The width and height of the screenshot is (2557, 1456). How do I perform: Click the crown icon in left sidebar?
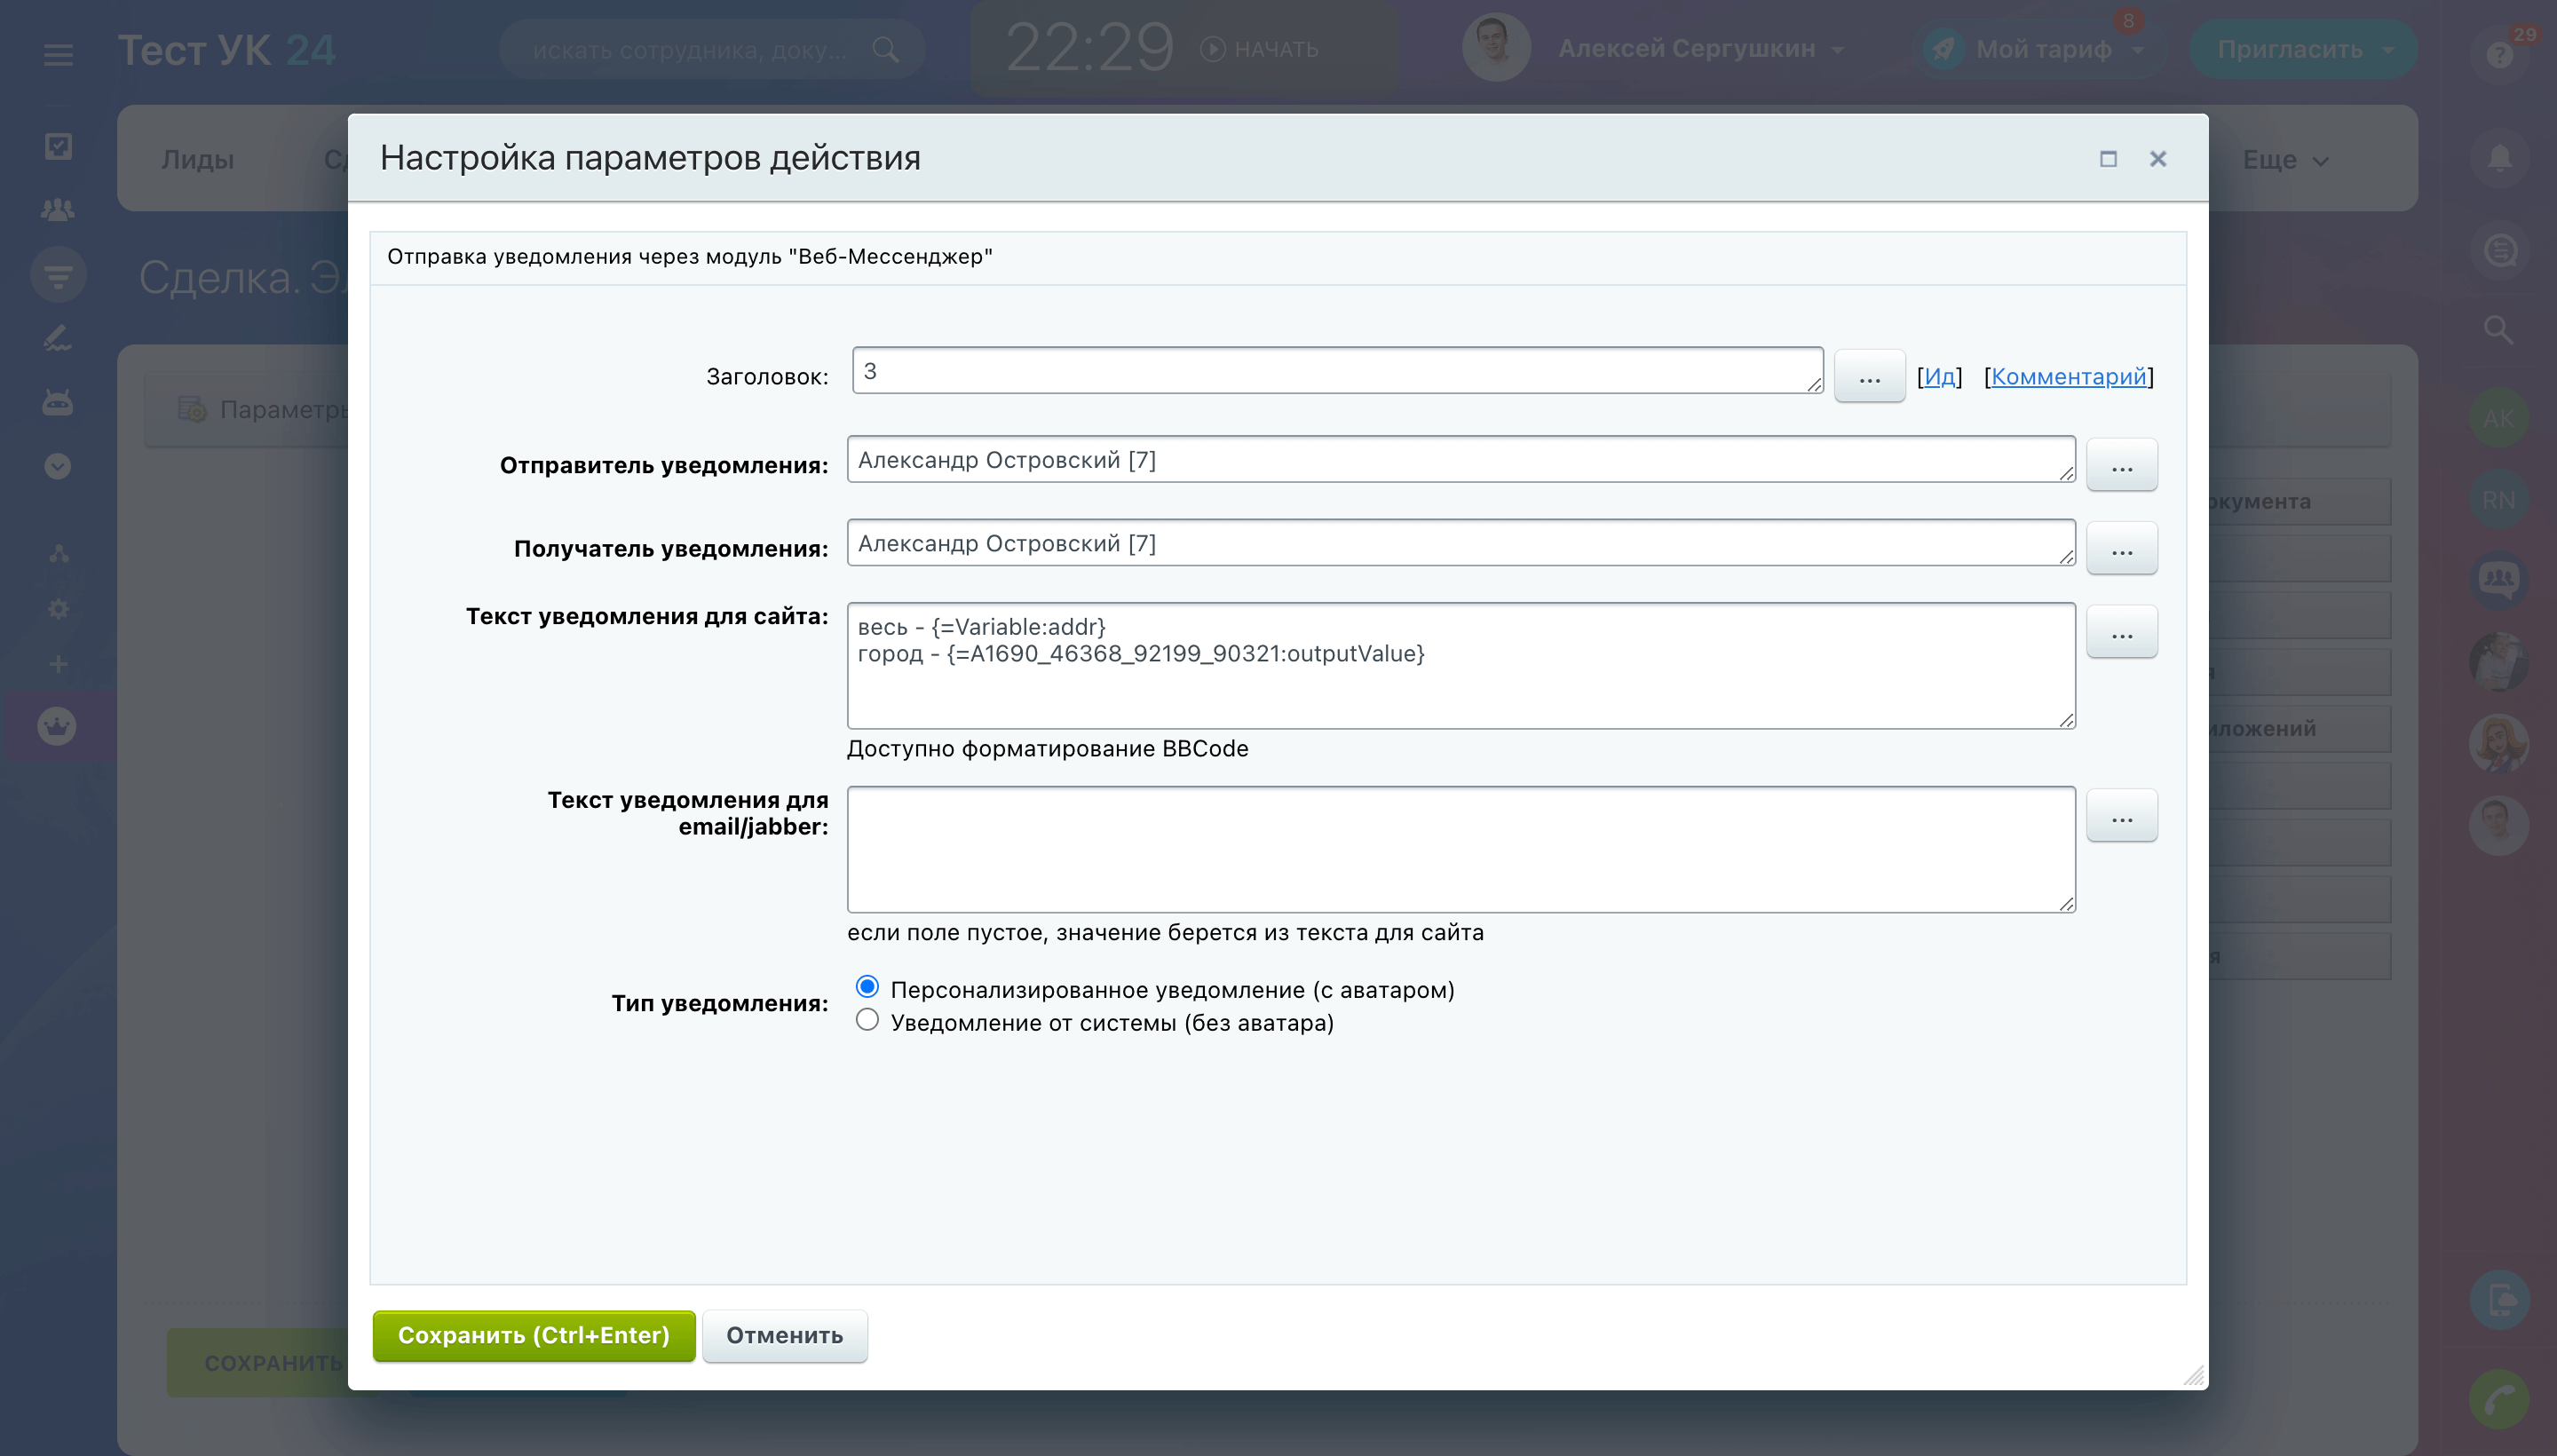[x=57, y=727]
